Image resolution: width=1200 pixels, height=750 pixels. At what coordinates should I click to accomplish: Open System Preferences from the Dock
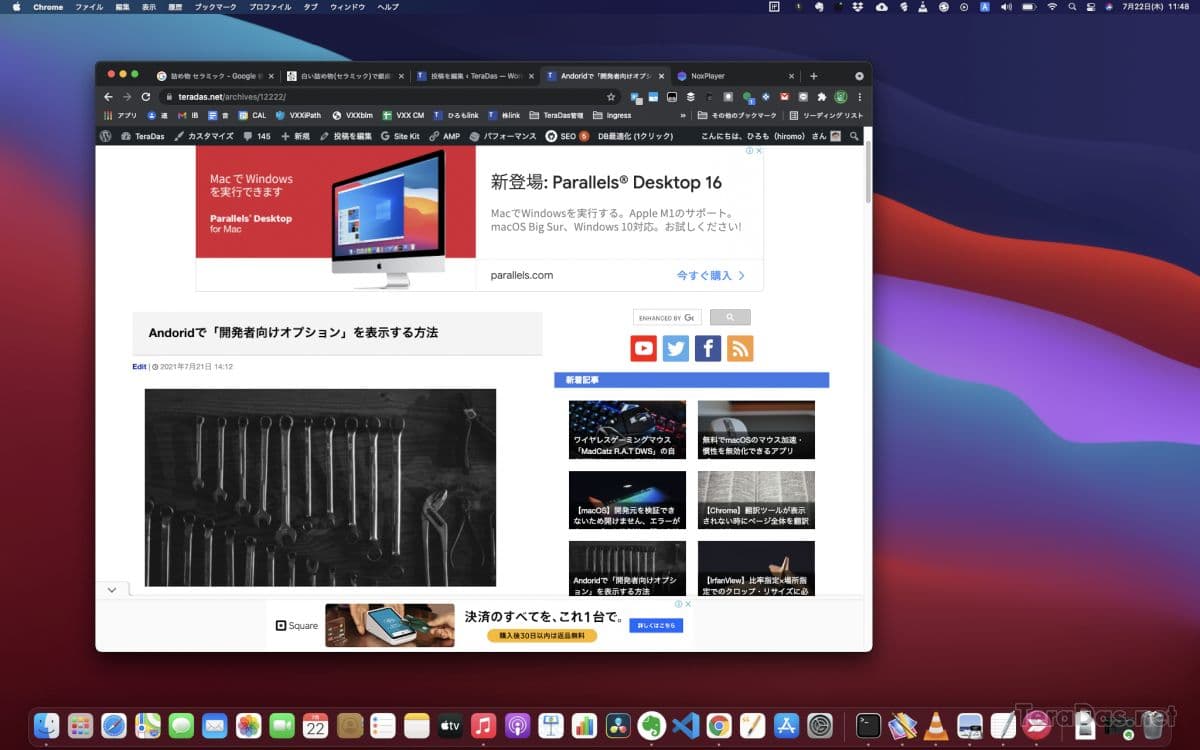click(820, 725)
